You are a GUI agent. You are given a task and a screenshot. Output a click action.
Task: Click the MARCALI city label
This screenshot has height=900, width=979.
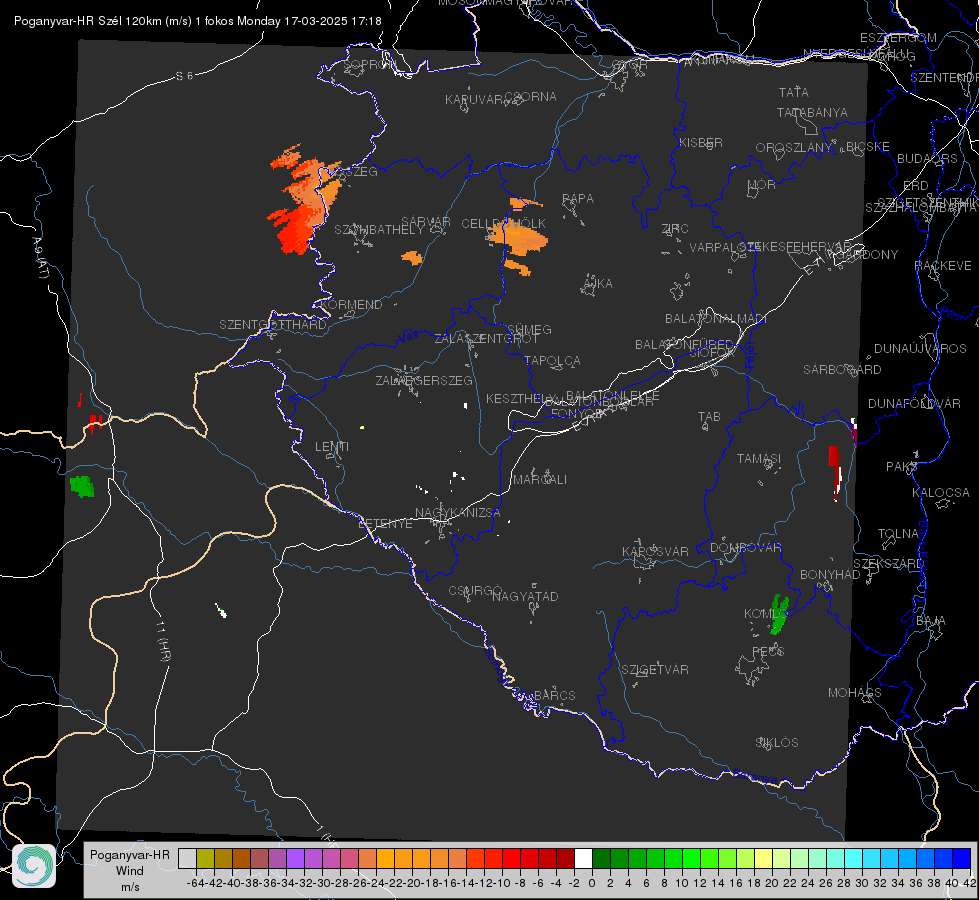coord(540,480)
